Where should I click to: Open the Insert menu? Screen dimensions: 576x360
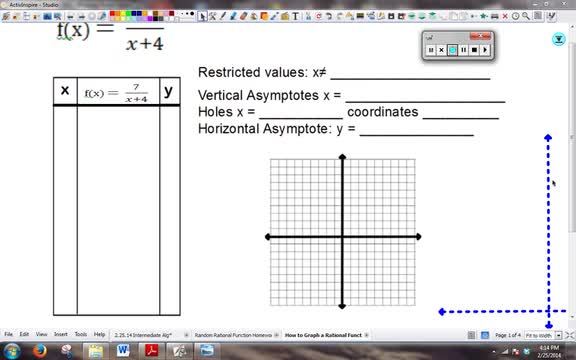coord(61,334)
